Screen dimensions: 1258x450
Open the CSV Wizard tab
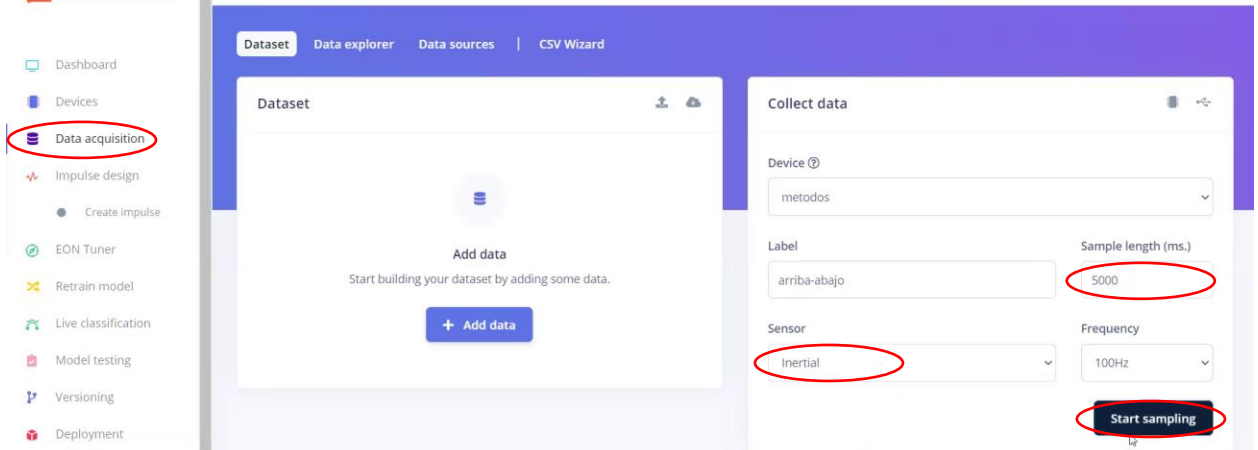[571, 44]
